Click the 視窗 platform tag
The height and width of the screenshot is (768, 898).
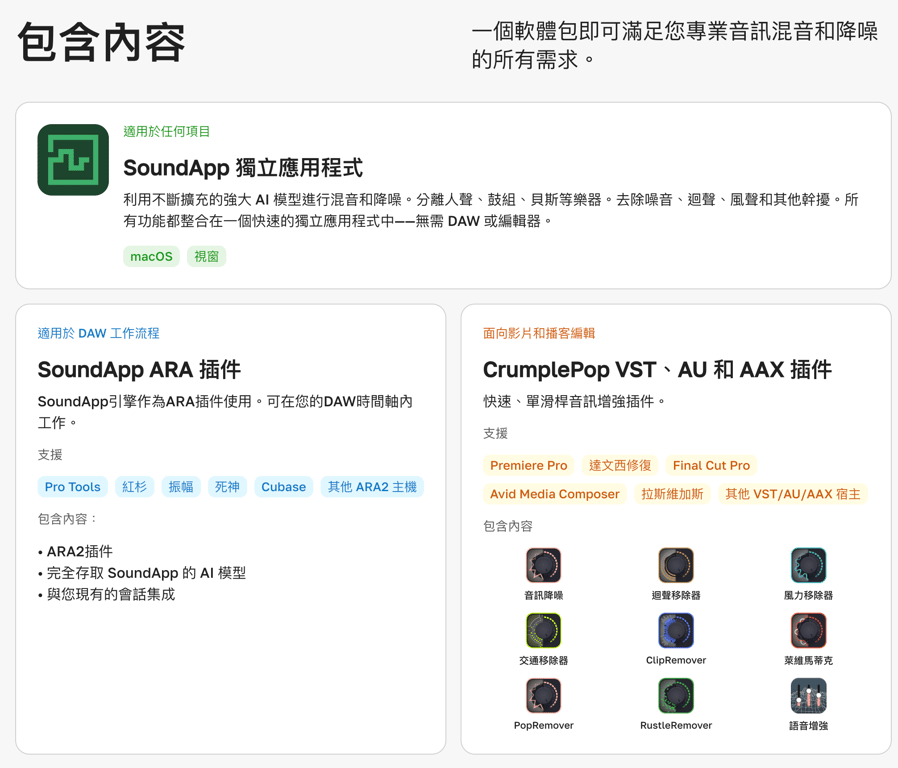[x=206, y=256]
